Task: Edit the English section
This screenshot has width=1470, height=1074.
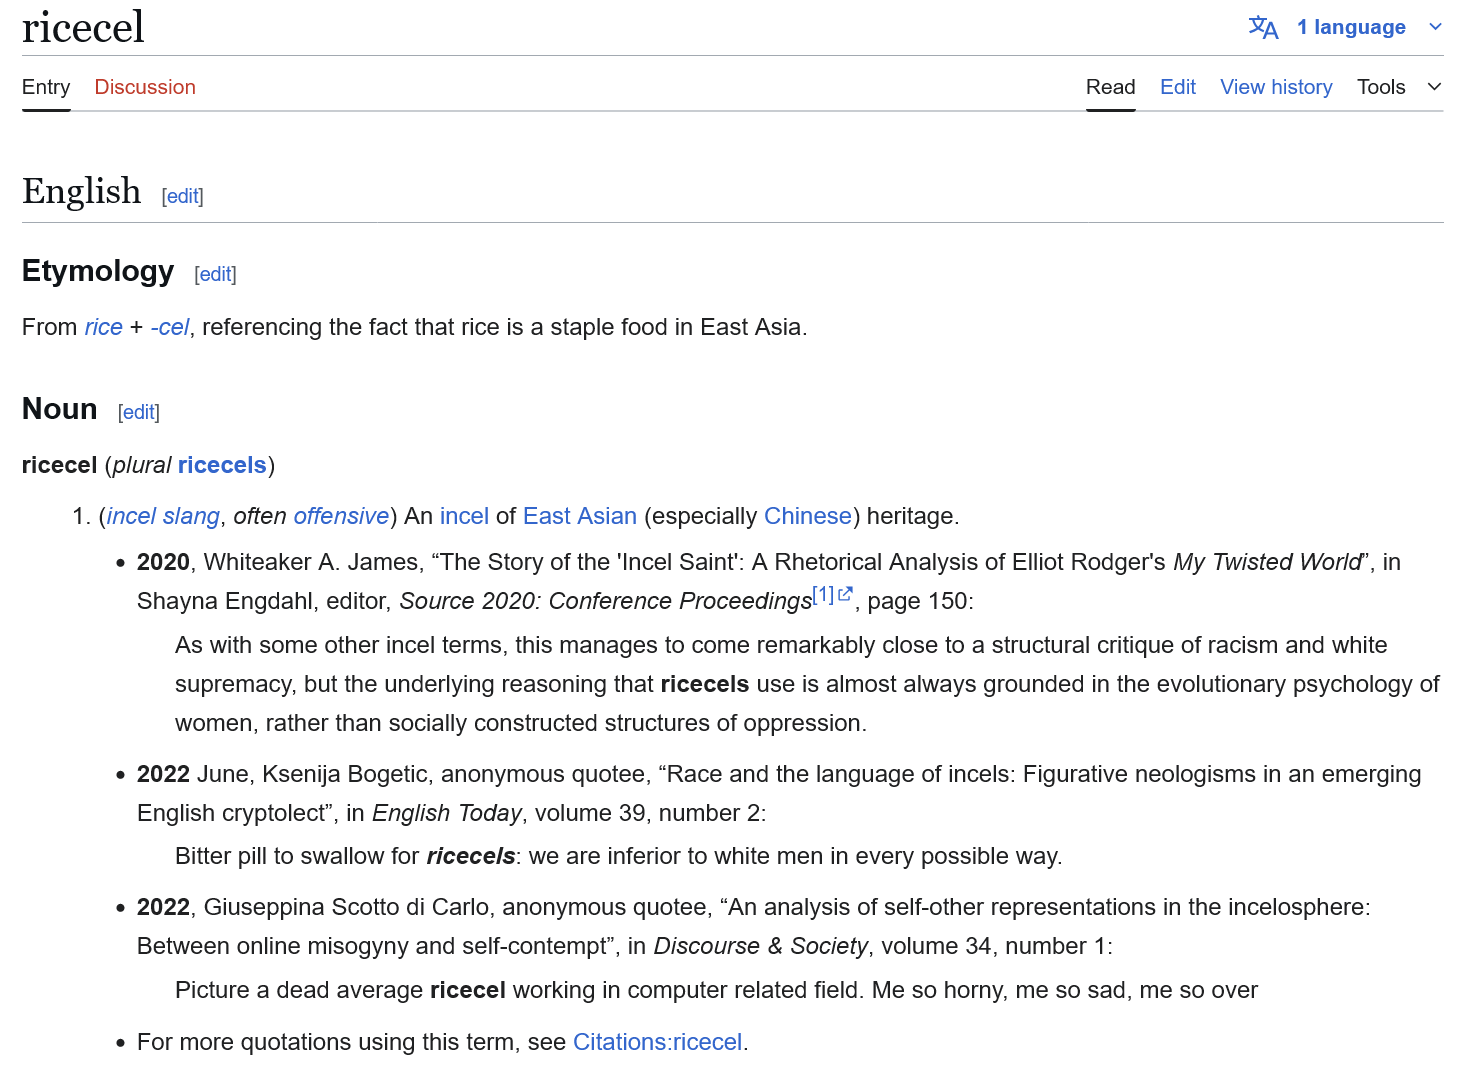Action: coord(183,196)
